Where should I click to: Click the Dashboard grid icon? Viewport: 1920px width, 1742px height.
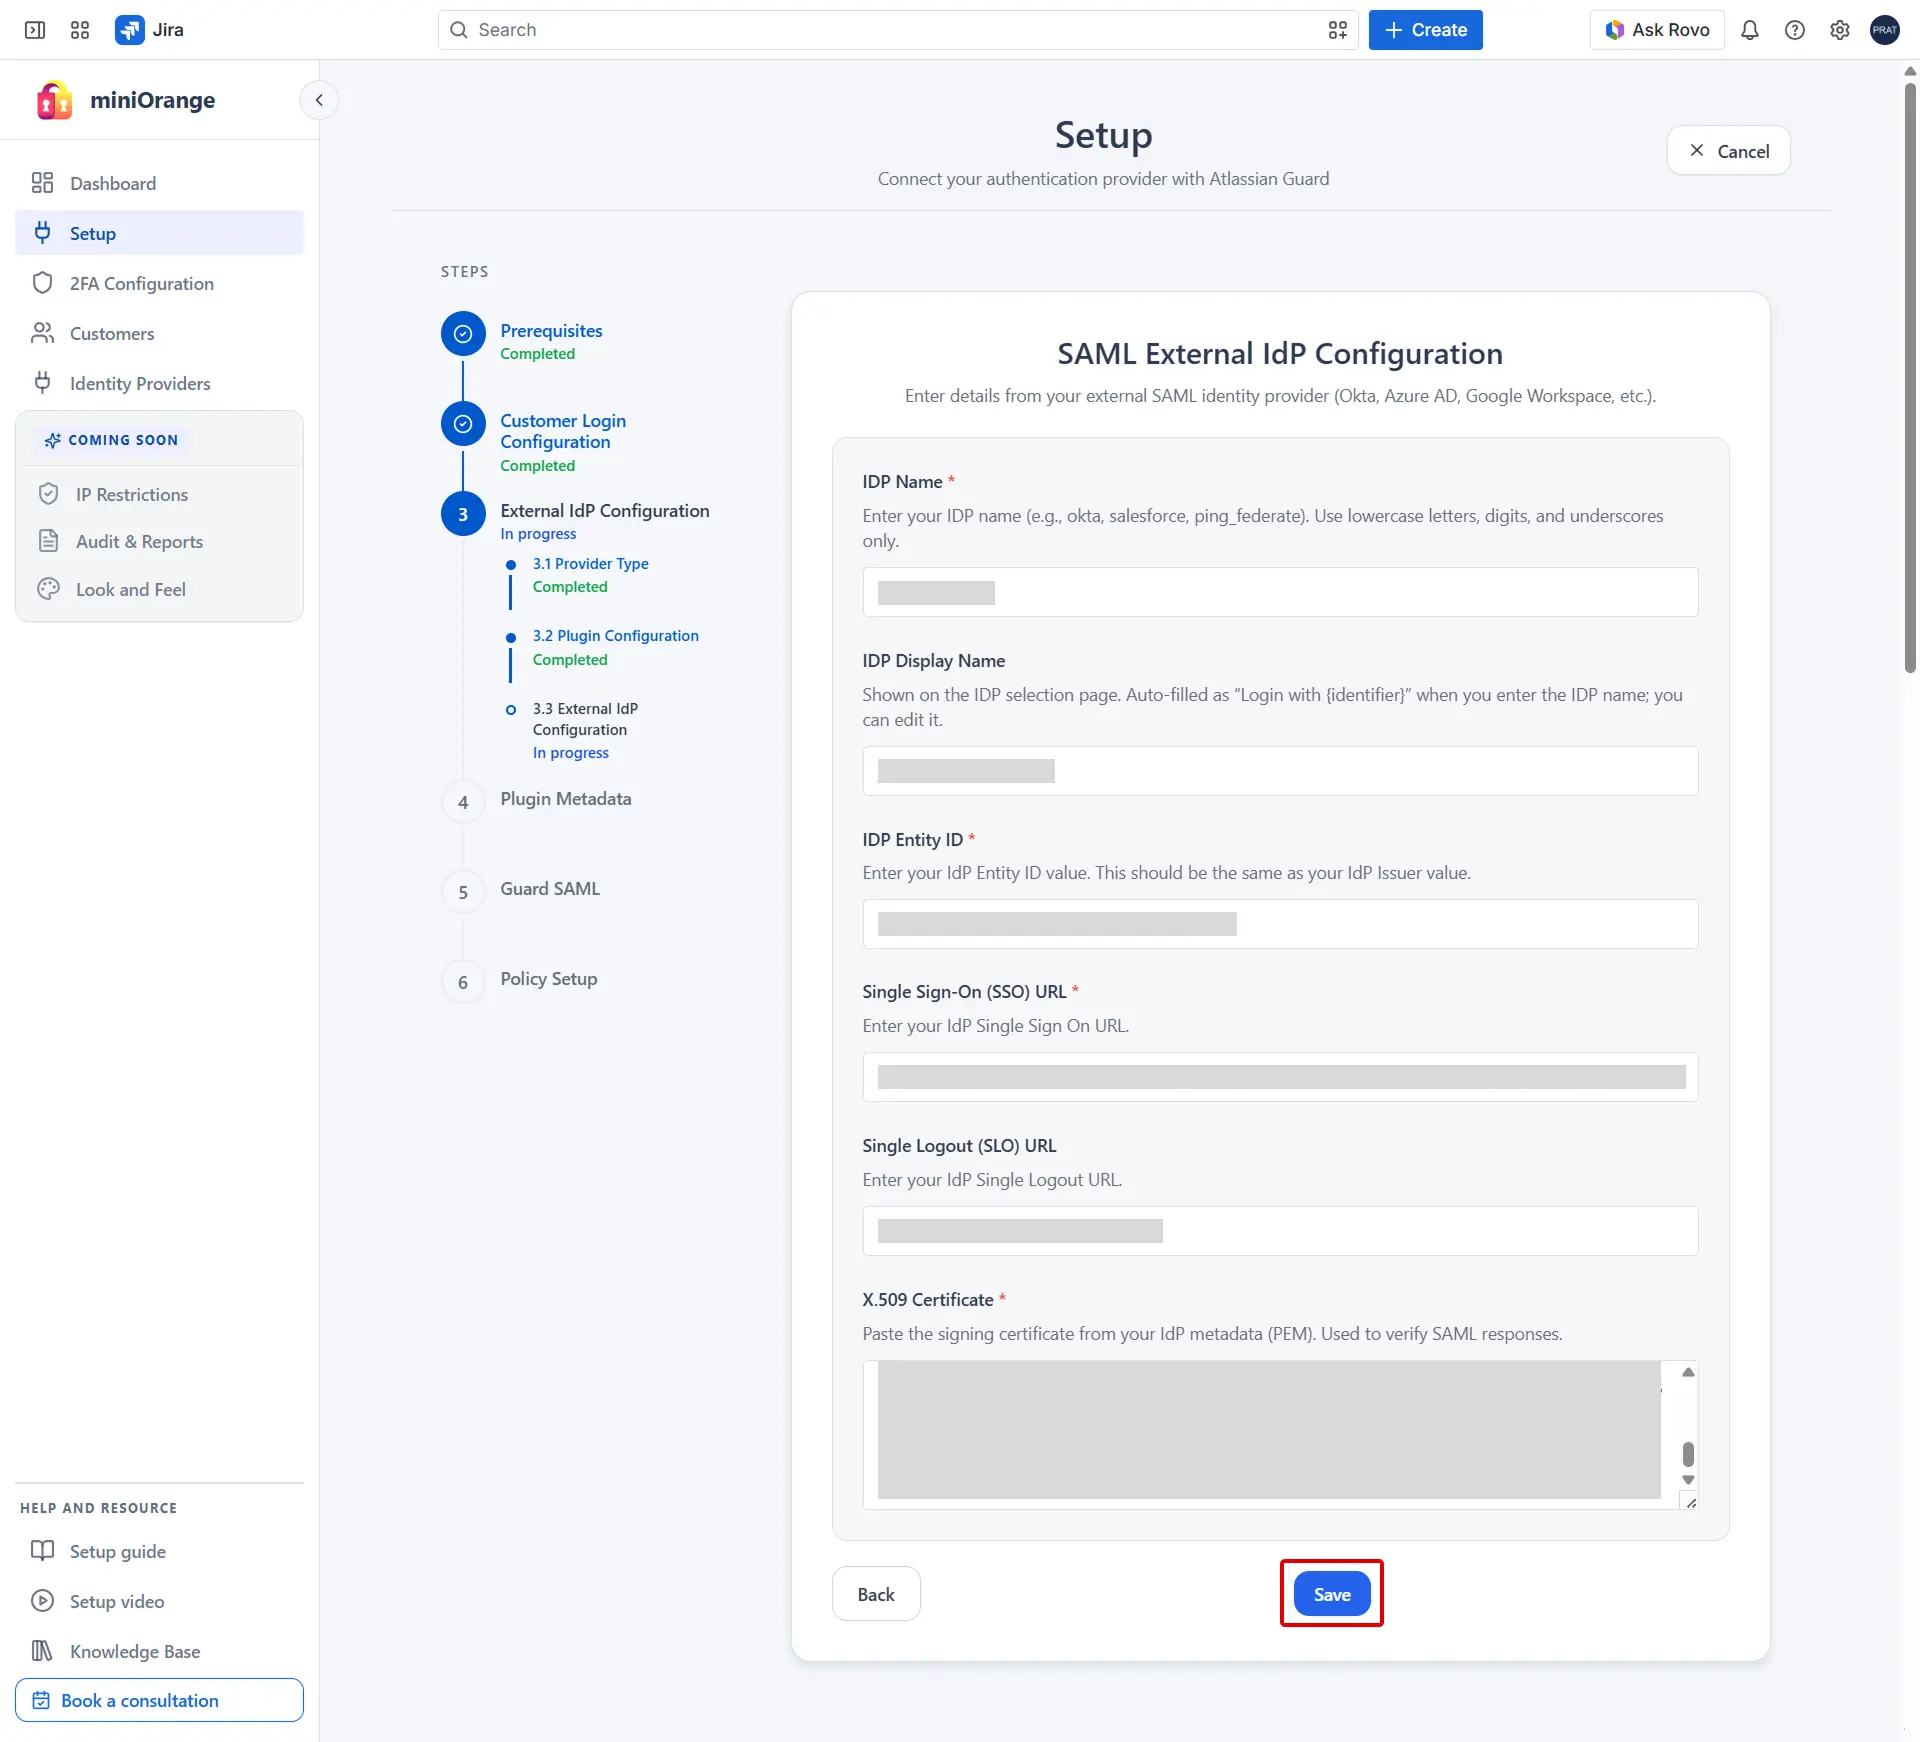[42, 183]
